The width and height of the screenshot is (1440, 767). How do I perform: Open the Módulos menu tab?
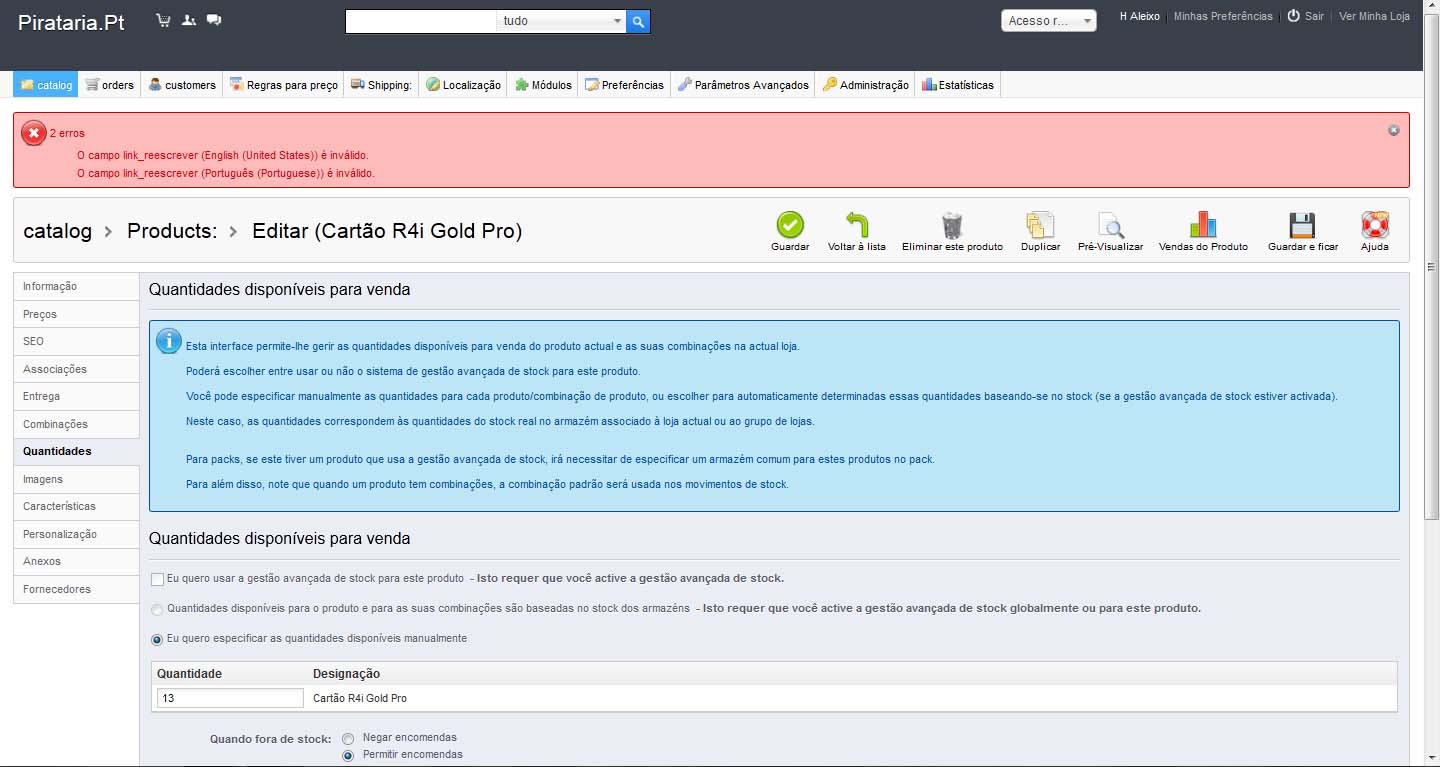tap(543, 85)
